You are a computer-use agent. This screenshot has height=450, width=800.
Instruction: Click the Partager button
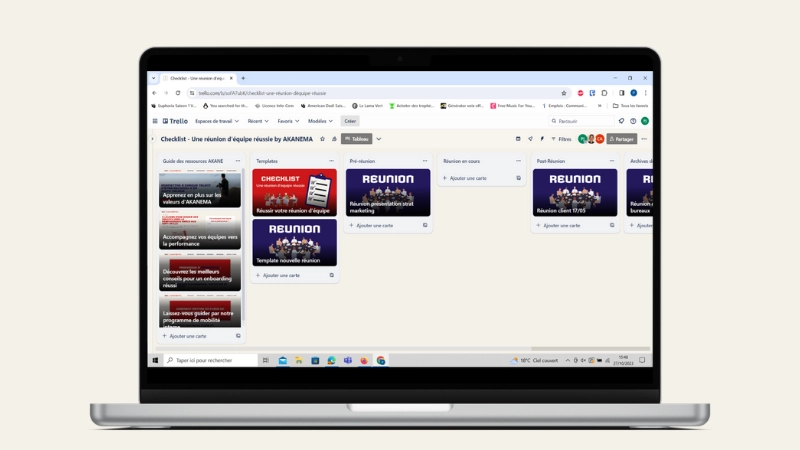[622, 139]
